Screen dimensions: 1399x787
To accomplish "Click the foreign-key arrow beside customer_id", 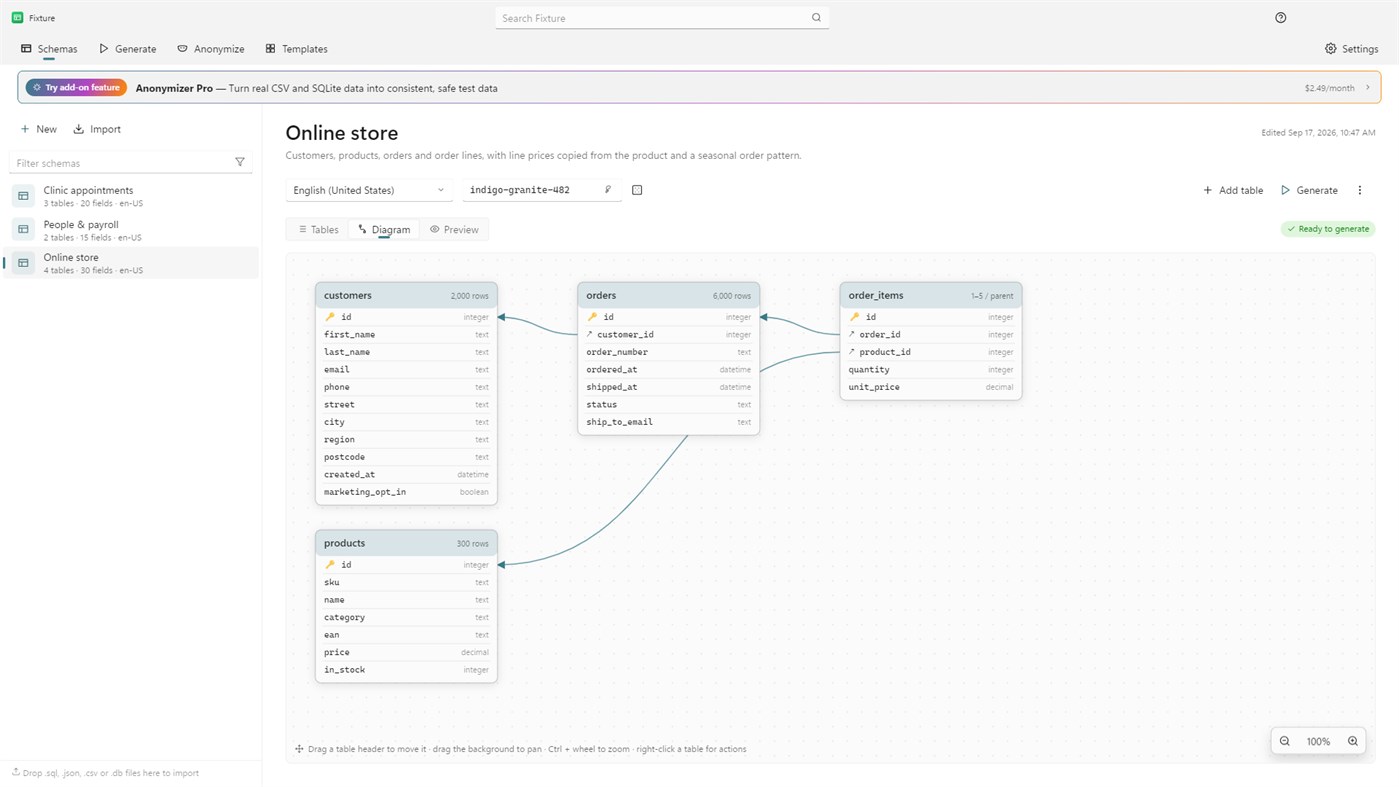I will point(590,334).
